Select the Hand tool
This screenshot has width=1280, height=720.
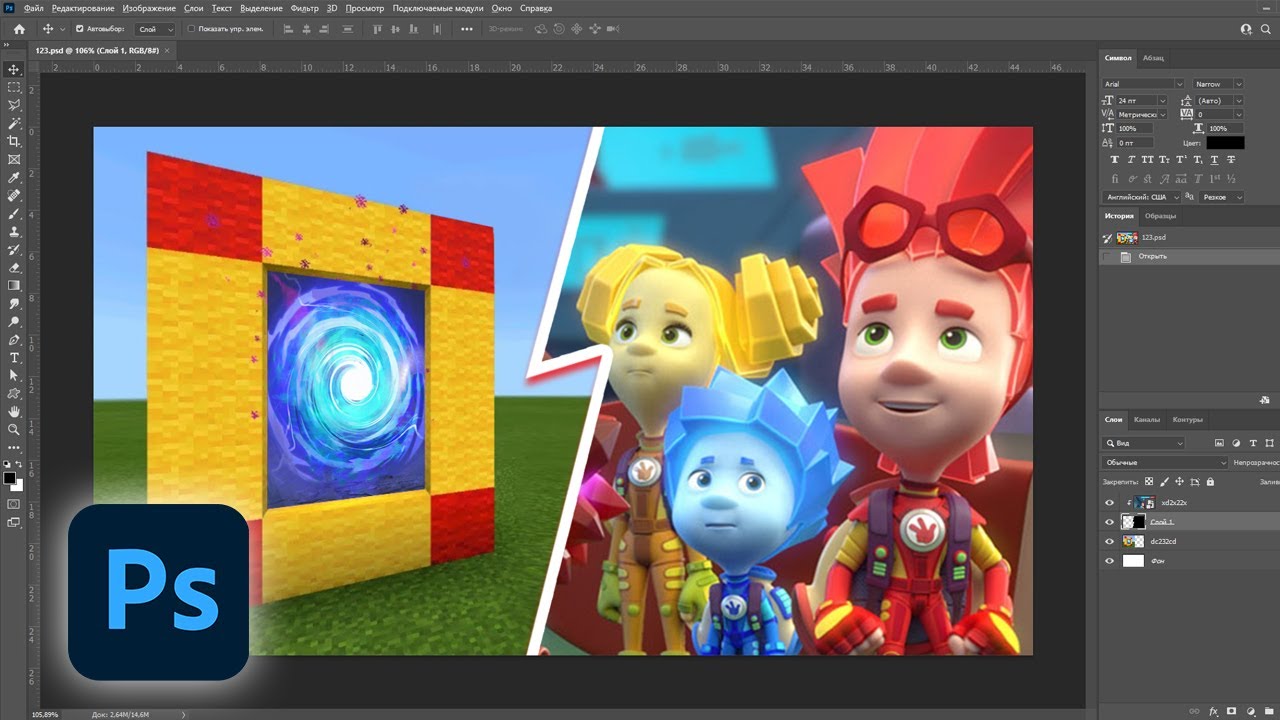pyautogui.click(x=14, y=411)
